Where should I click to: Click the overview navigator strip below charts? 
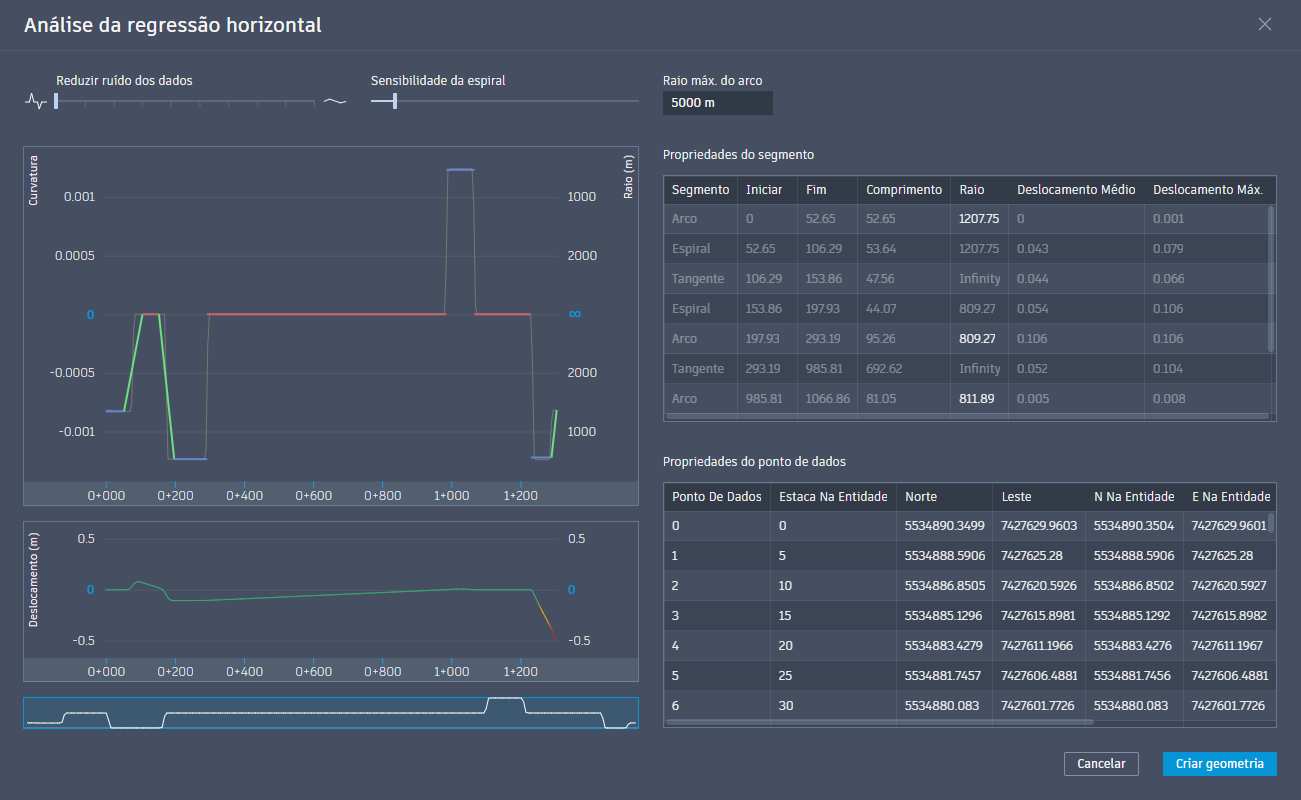[331, 713]
